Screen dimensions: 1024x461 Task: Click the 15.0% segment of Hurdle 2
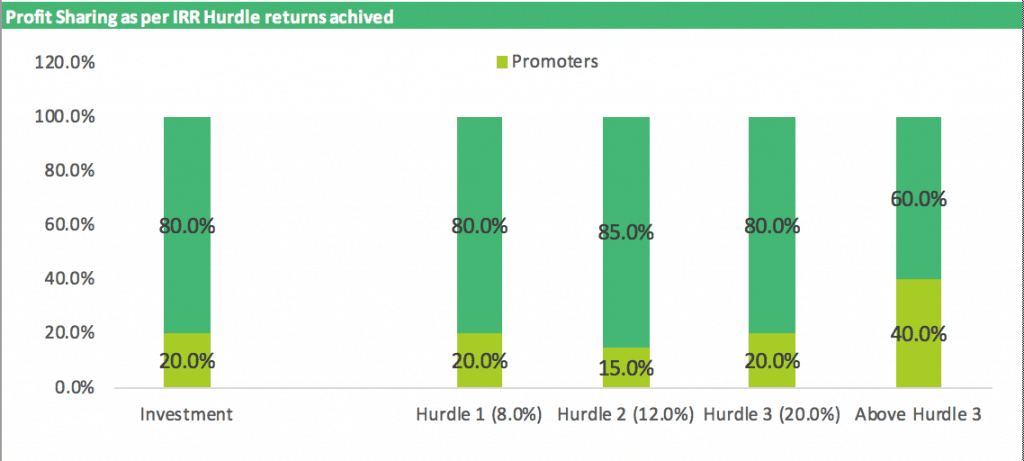626,368
